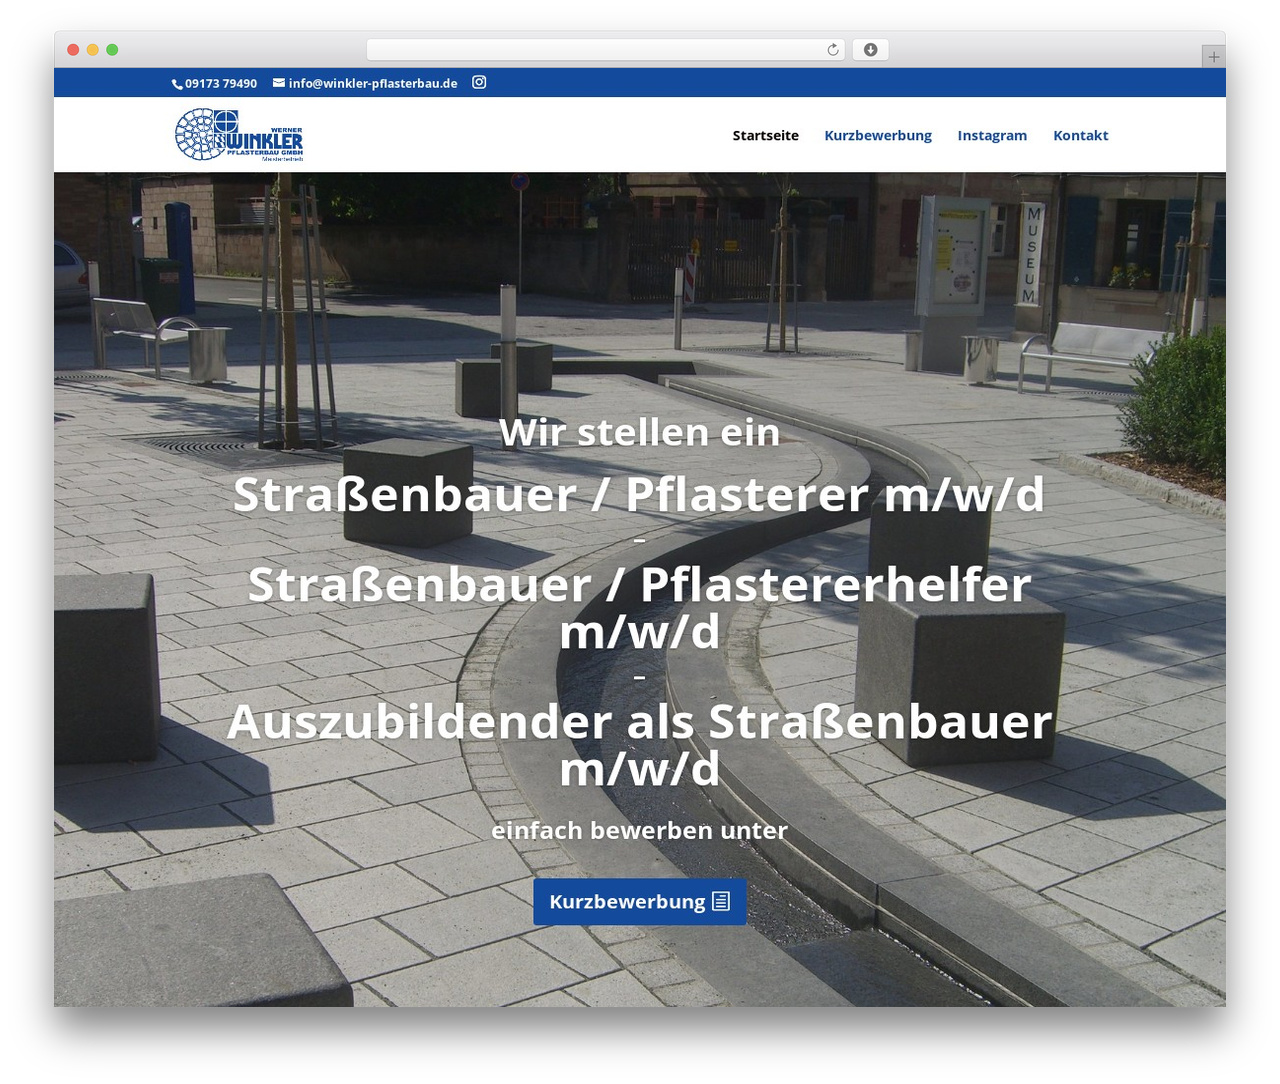The height and width of the screenshot is (1084, 1280).
Task: Click "Straßenbauer / Pflastererhelfer" heading
Action: 640,585
